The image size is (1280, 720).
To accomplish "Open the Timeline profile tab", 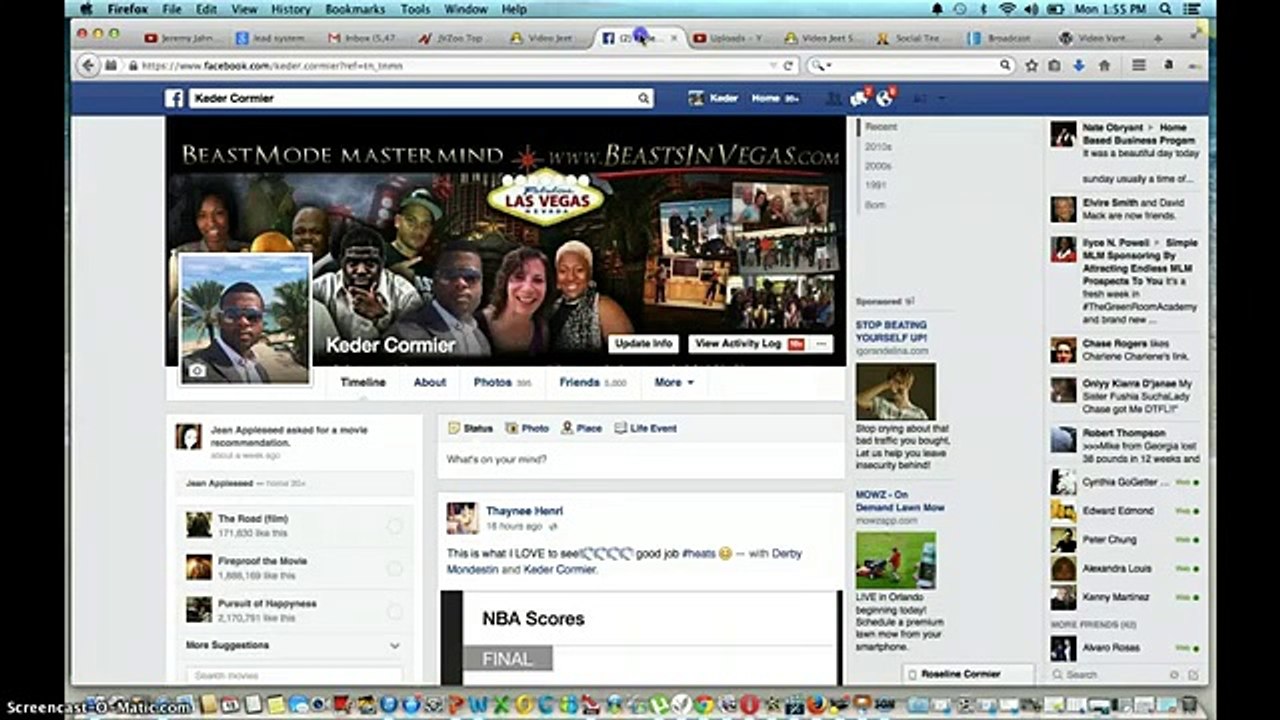I will coord(363,382).
